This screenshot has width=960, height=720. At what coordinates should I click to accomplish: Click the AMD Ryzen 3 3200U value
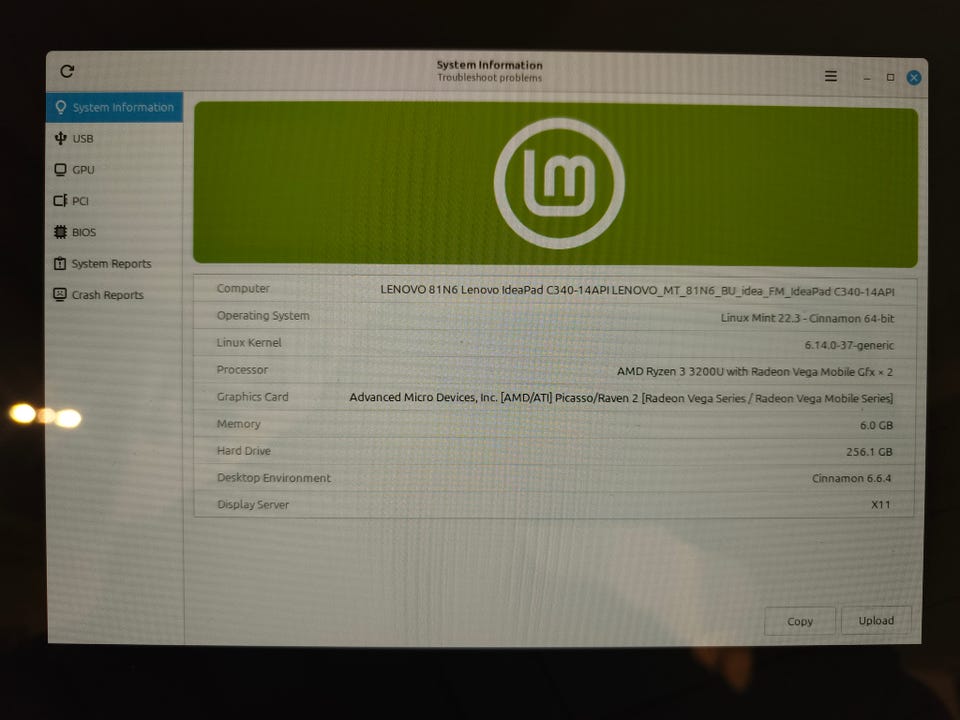755,372
